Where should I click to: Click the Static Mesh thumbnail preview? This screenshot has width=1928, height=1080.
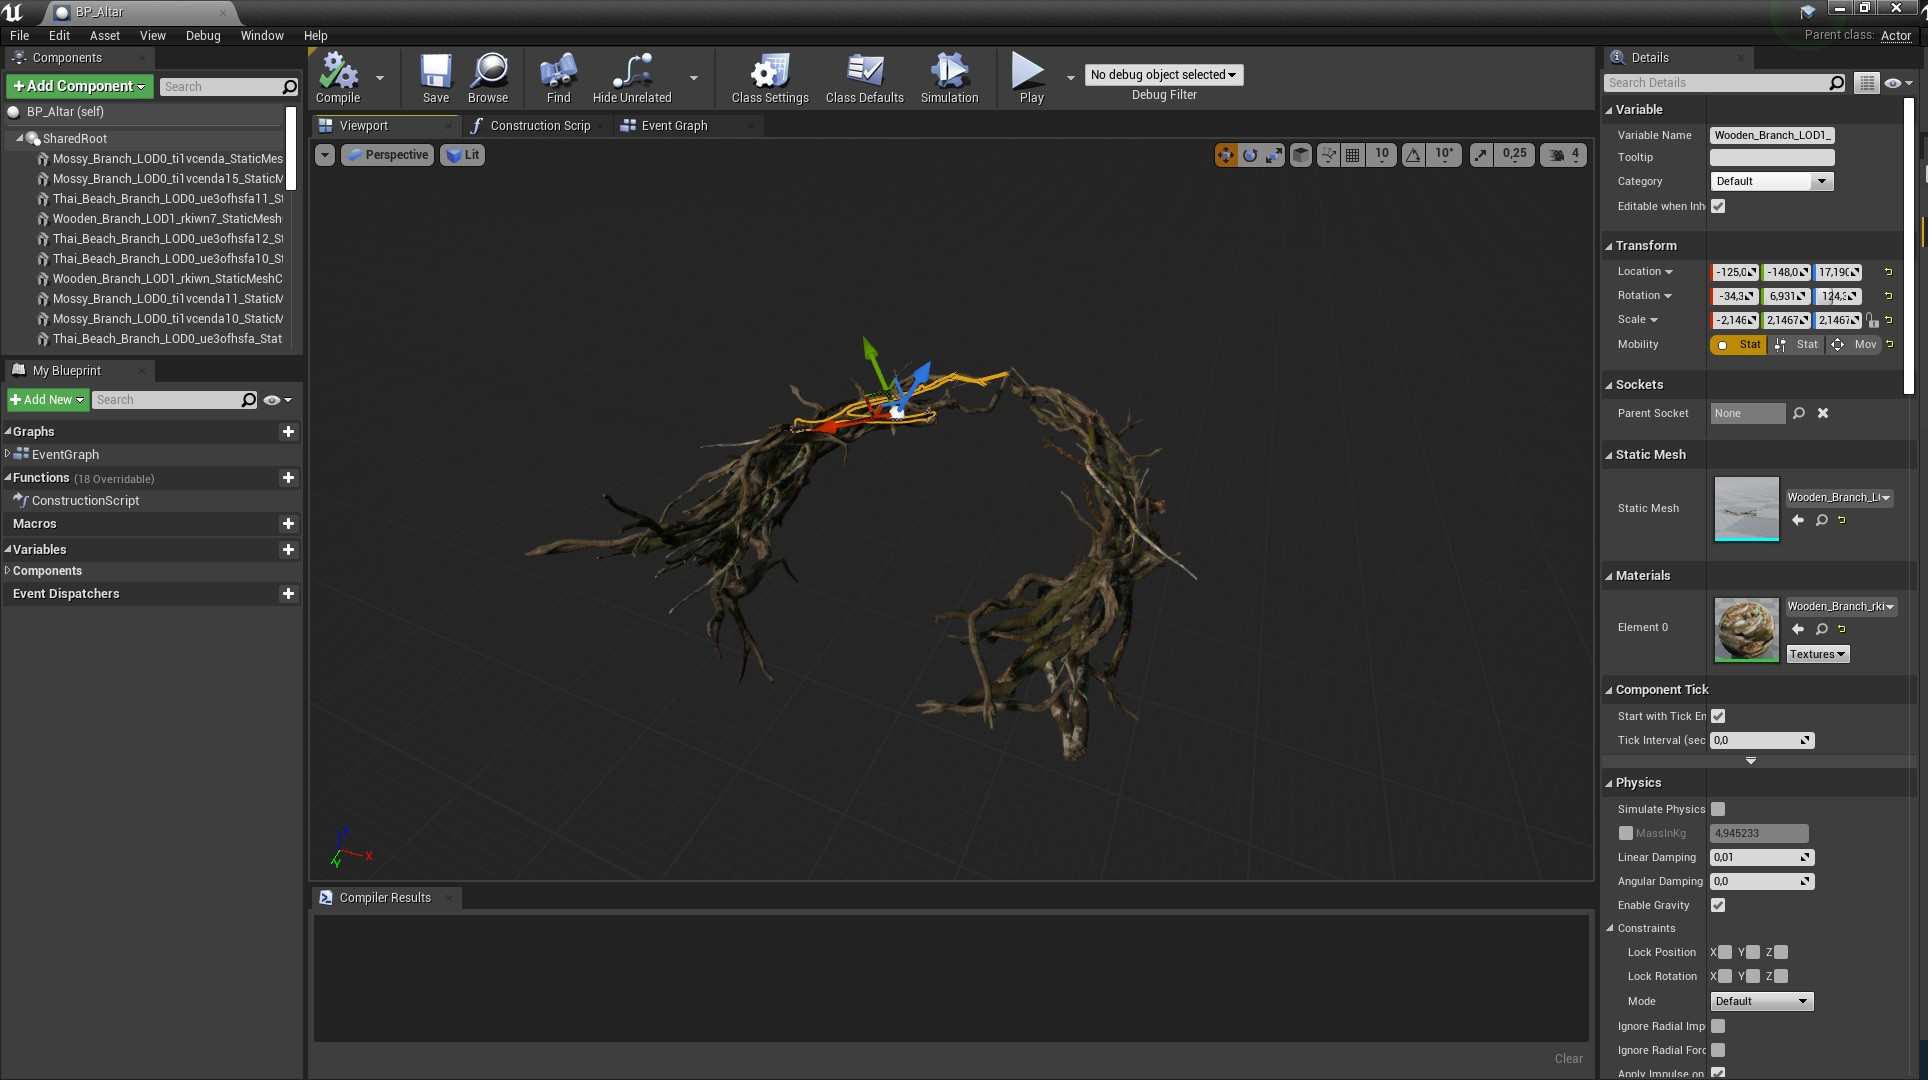(1746, 508)
